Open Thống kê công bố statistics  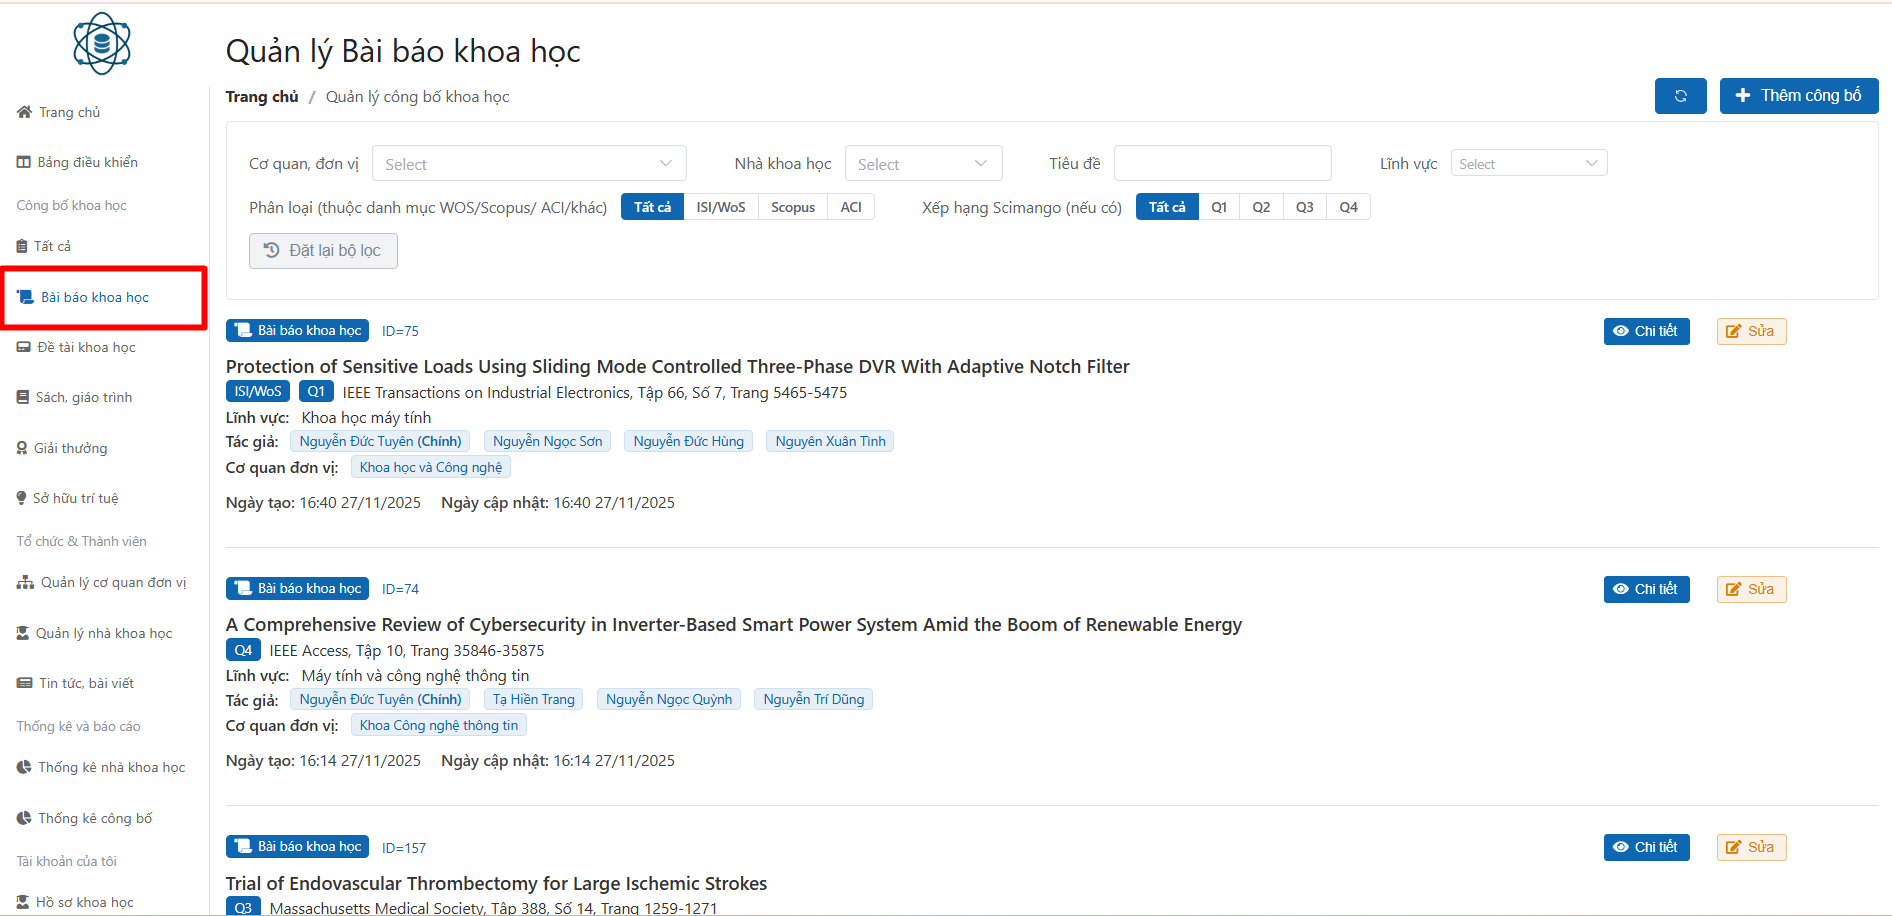95,818
